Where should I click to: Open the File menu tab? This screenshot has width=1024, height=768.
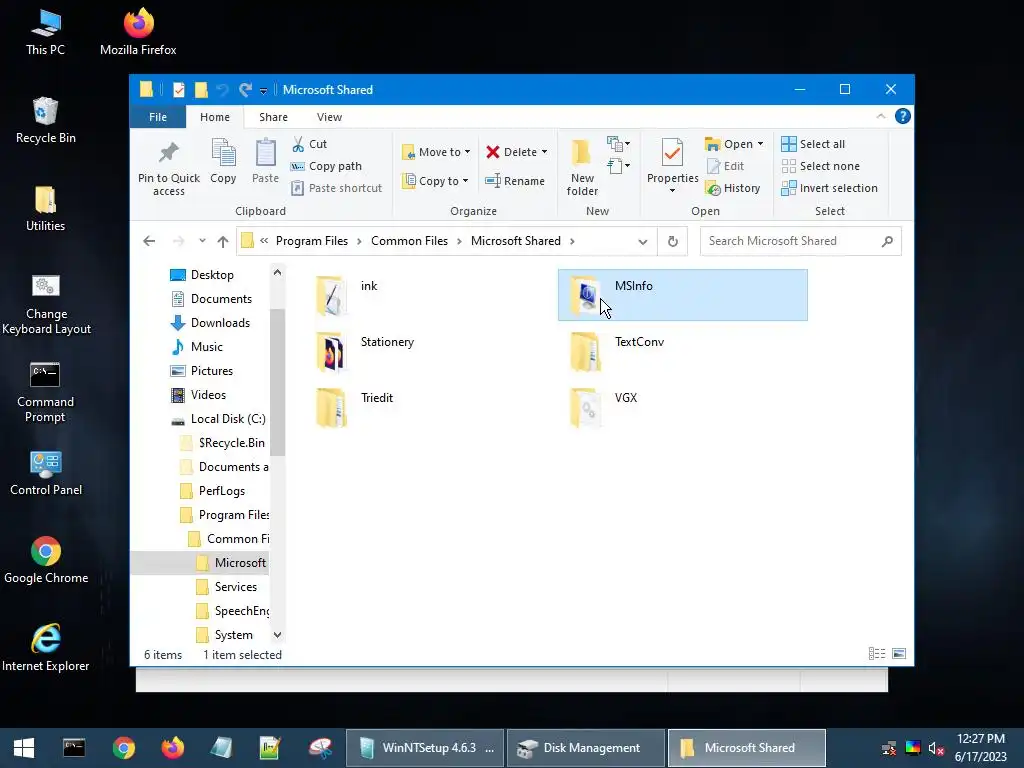pyautogui.click(x=158, y=117)
